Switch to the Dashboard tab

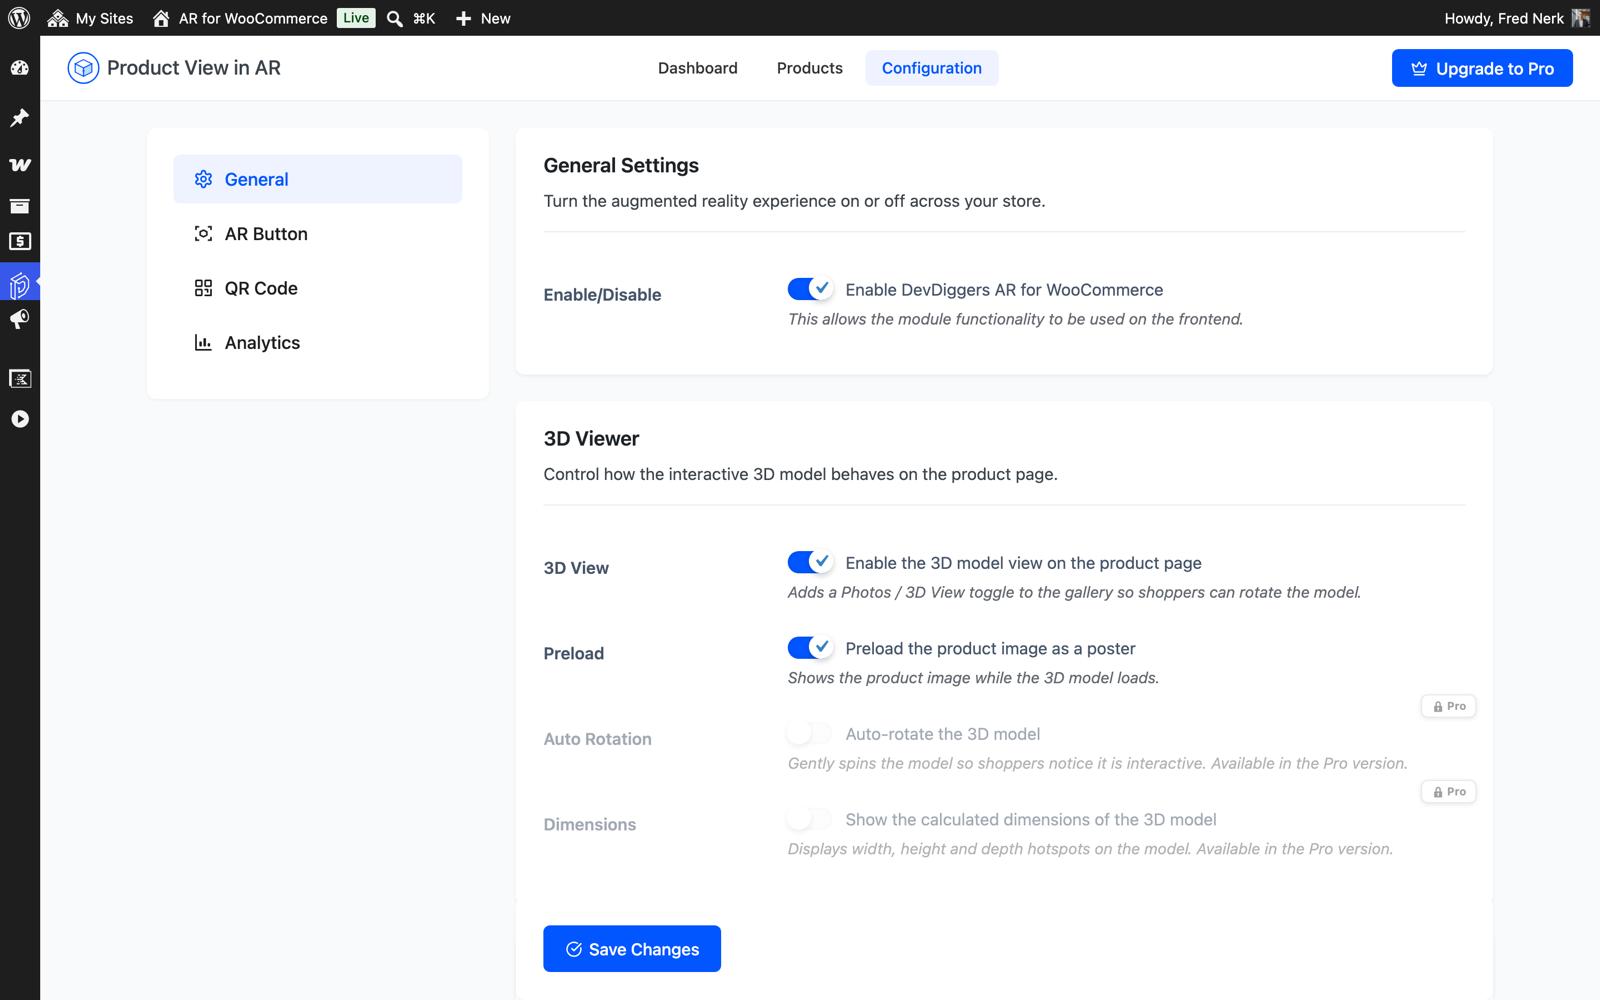[x=698, y=68]
